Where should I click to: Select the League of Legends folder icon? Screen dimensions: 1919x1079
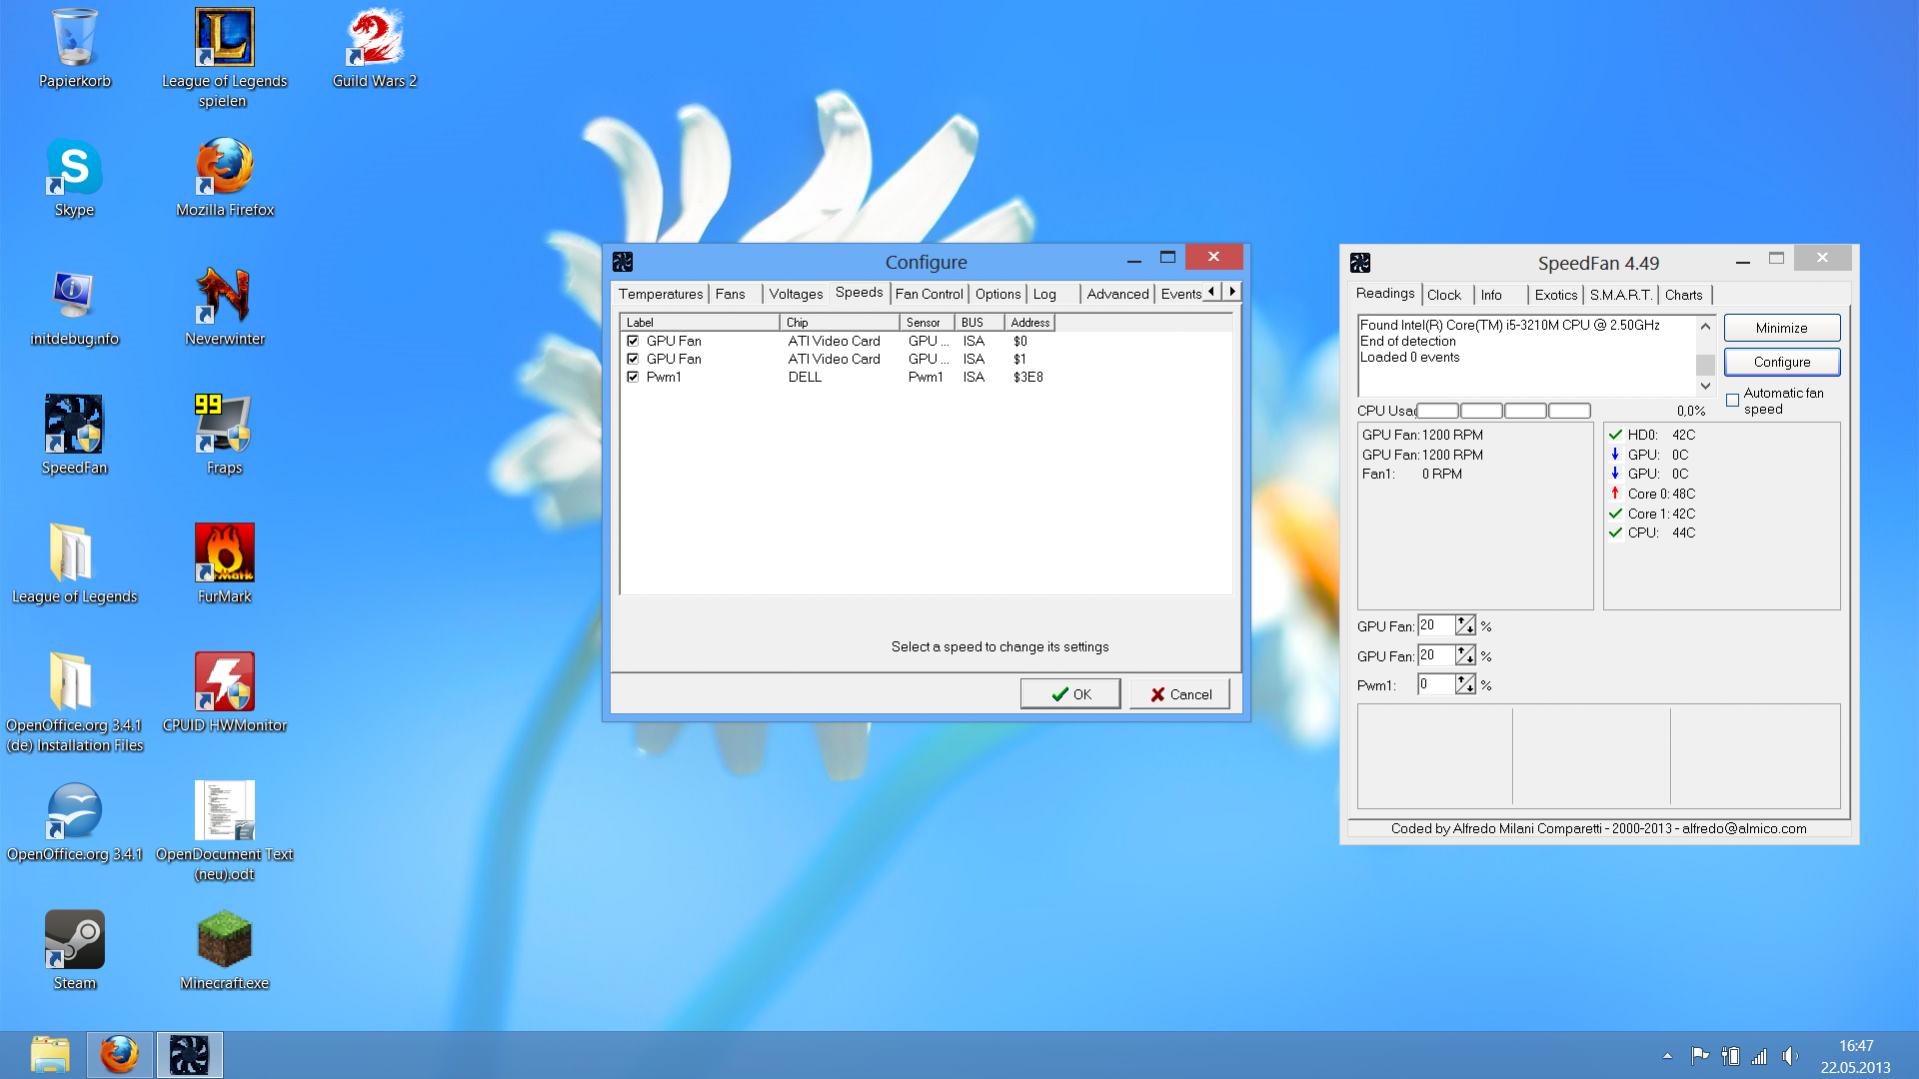pos(74,566)
